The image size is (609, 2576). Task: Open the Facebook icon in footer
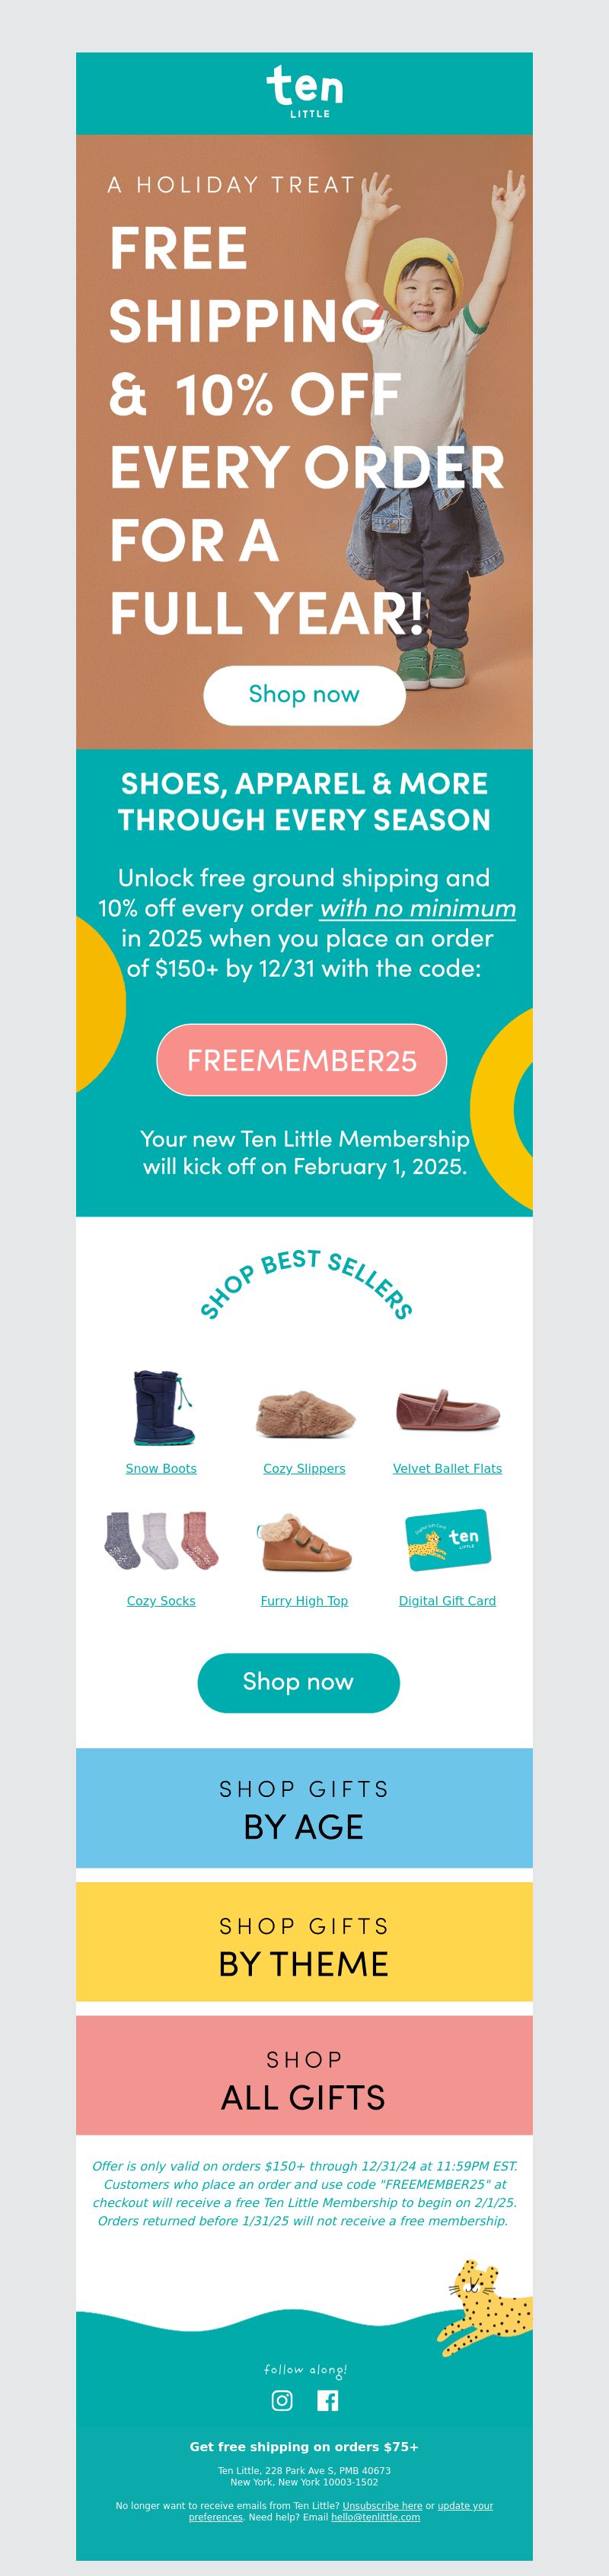point(327,2400)
